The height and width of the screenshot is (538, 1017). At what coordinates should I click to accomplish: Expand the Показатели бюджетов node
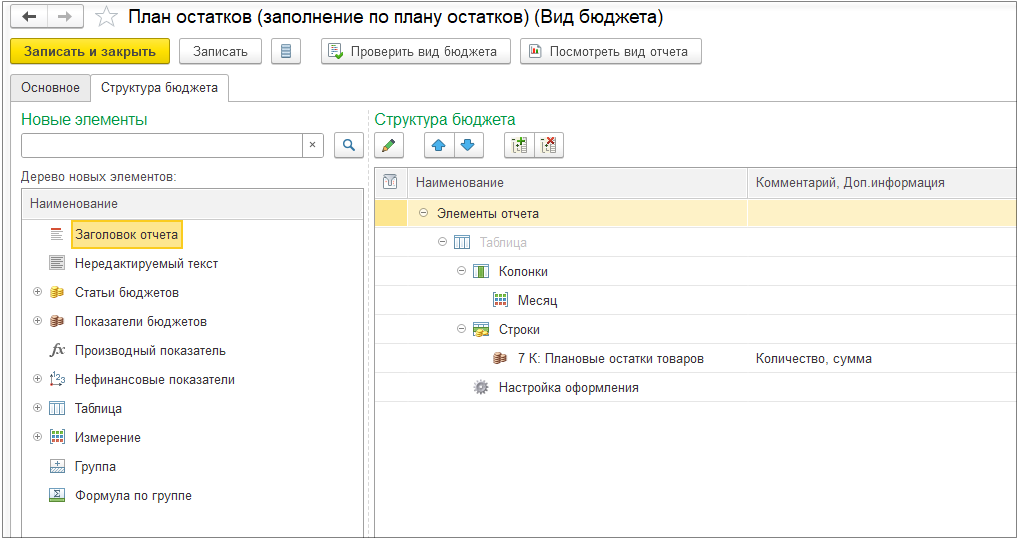click(x=38, y=321)
